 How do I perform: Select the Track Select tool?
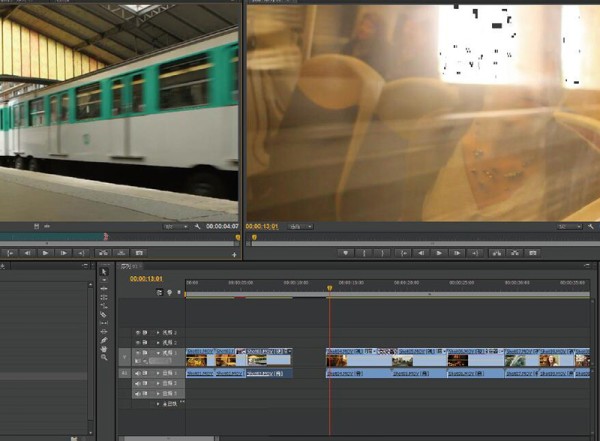pos(104,280)
